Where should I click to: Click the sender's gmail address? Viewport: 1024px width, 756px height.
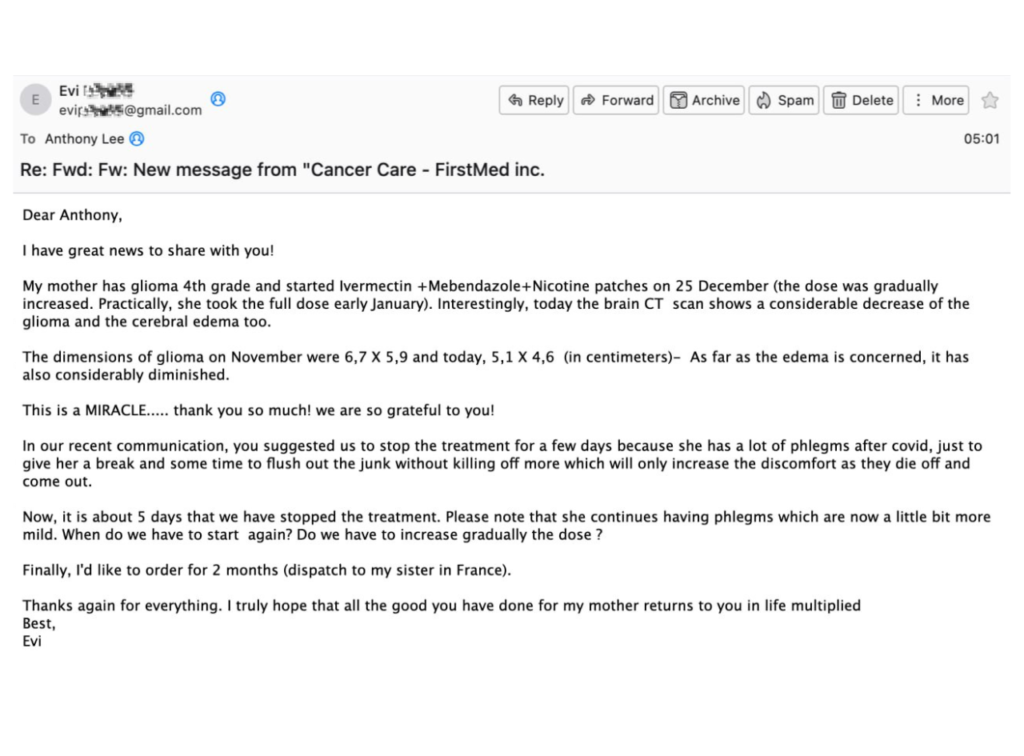tap(130, 110)
